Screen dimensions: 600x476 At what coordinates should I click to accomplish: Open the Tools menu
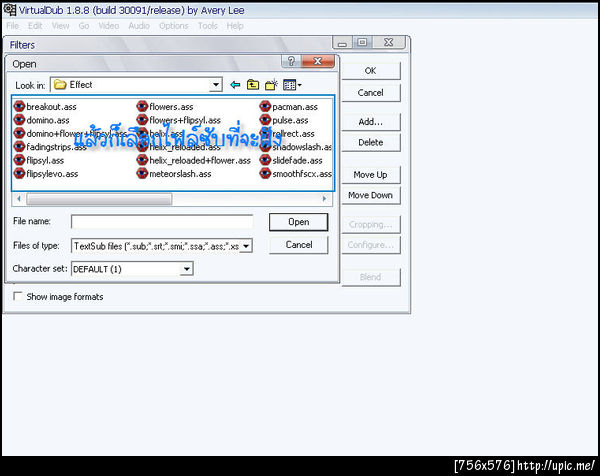(x=208, y=26)
